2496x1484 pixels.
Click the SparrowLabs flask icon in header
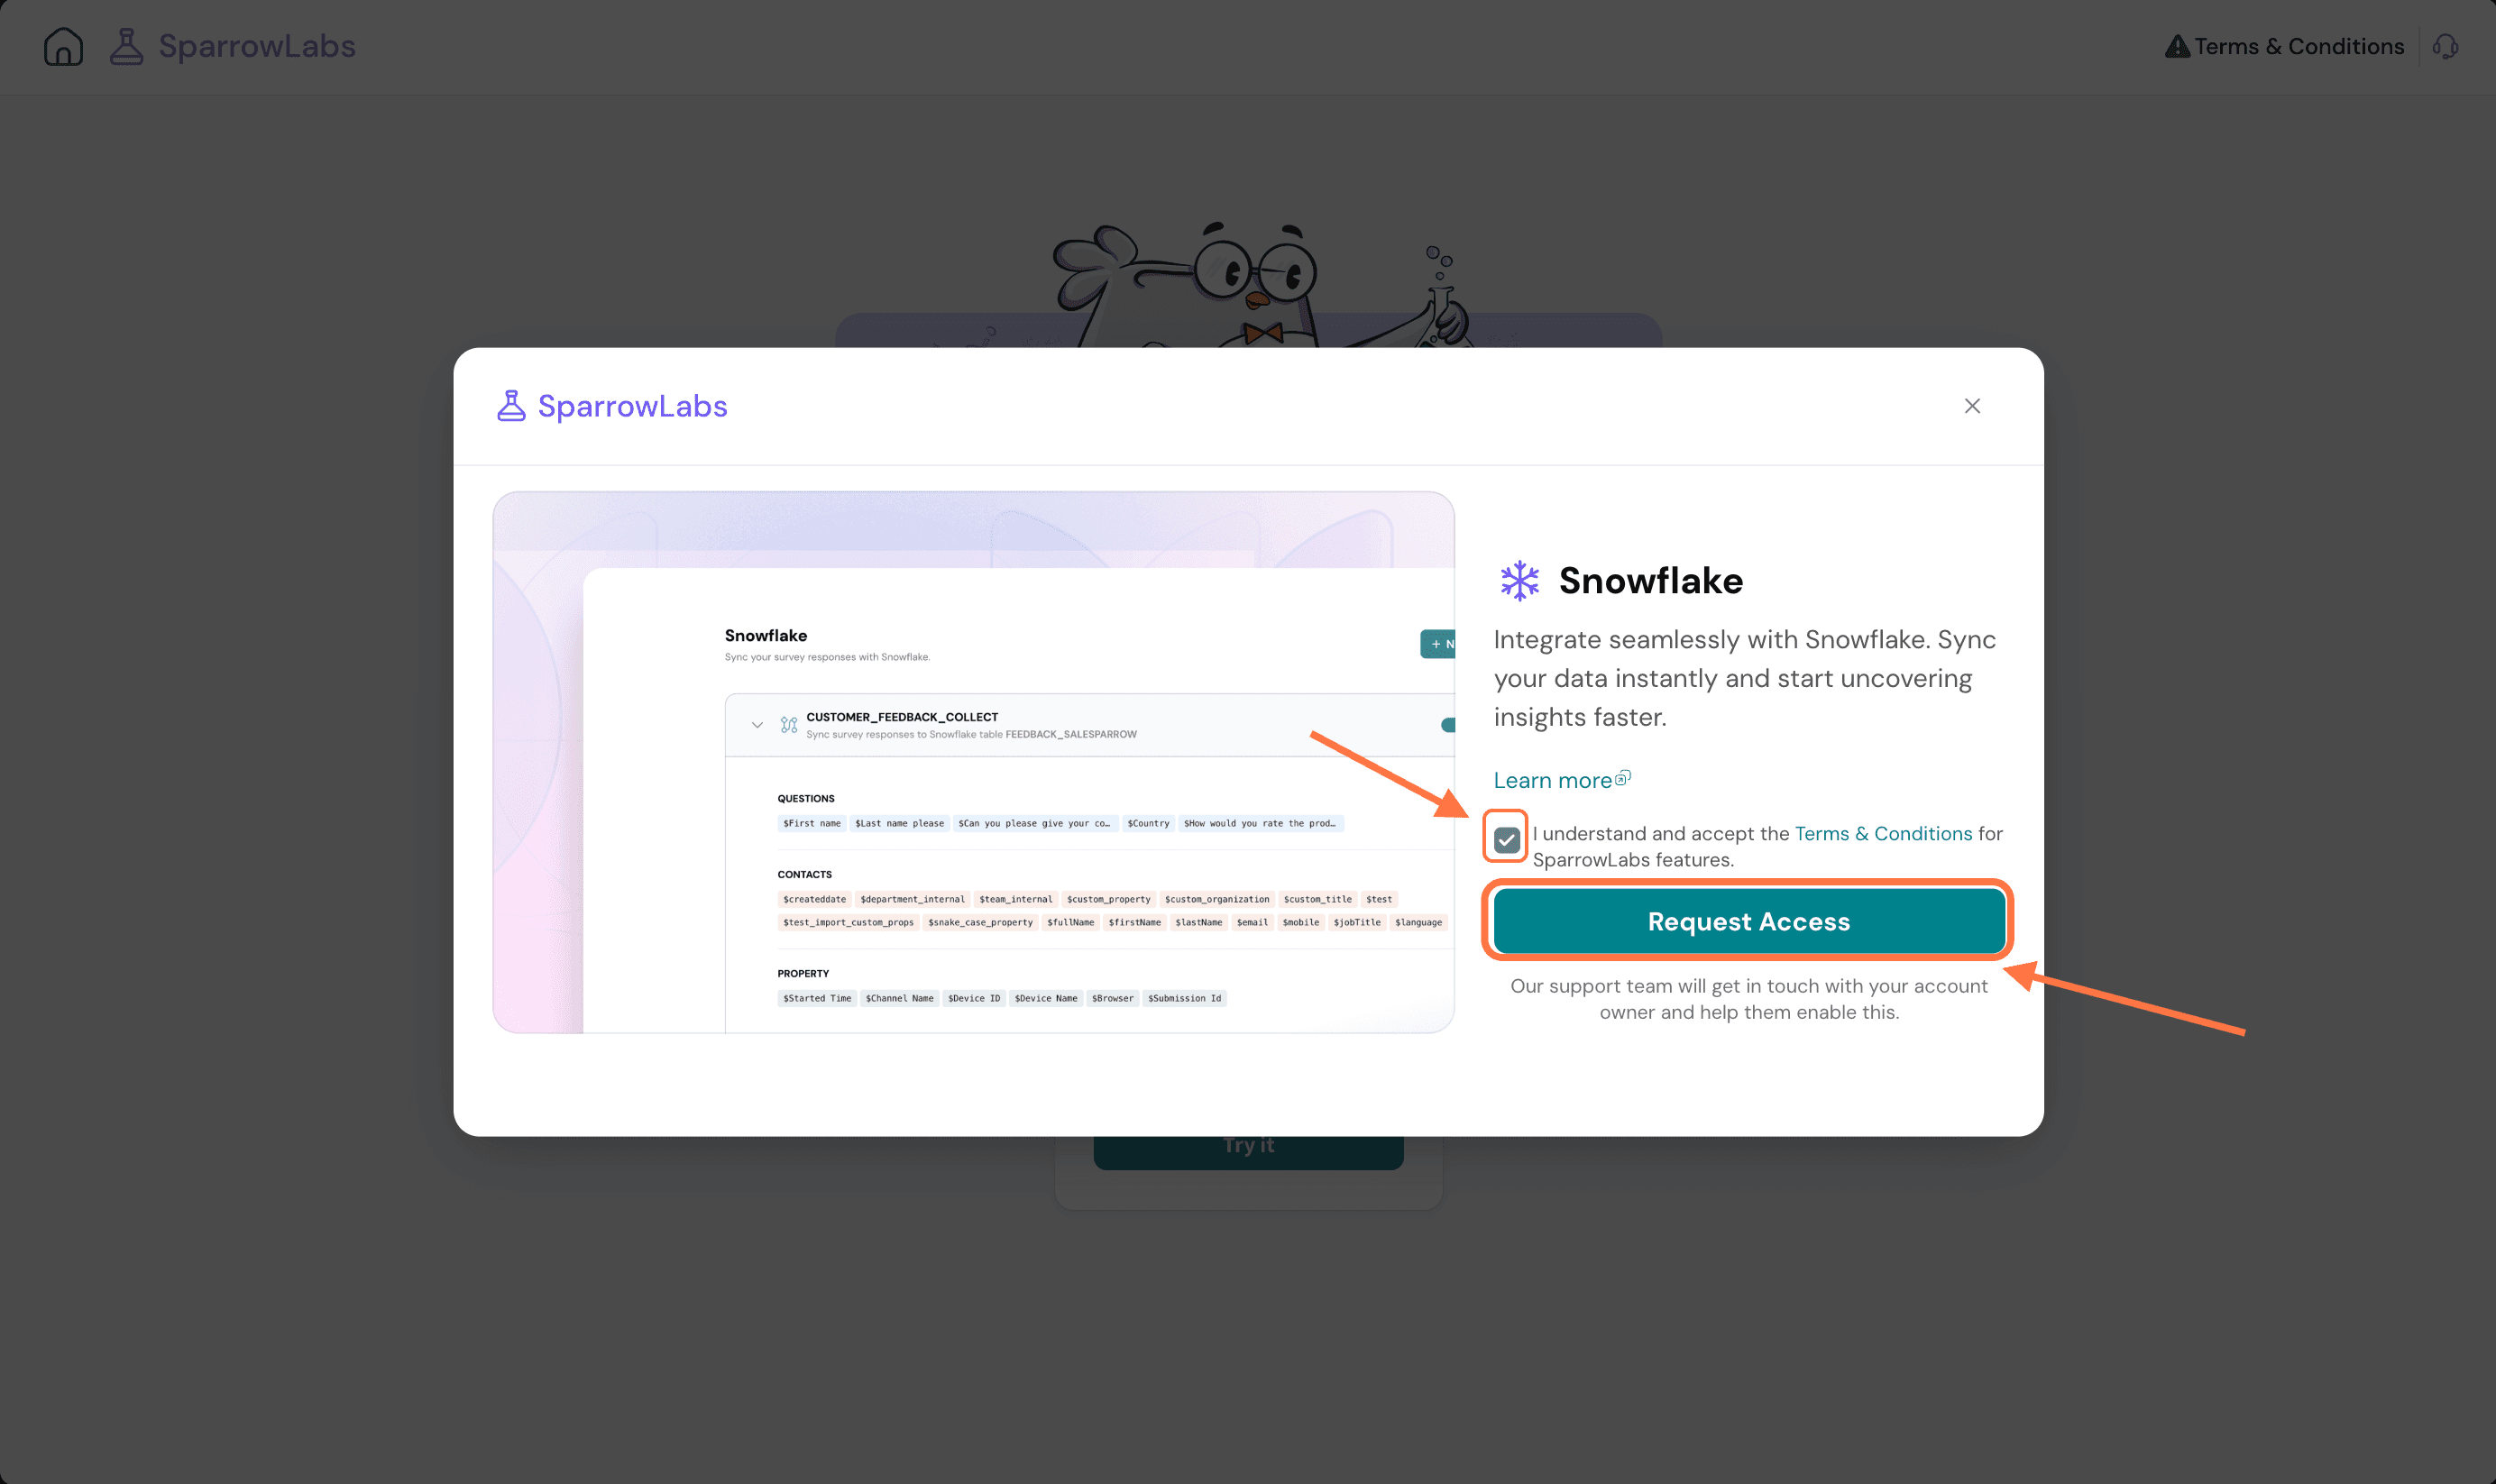point(126,46)
